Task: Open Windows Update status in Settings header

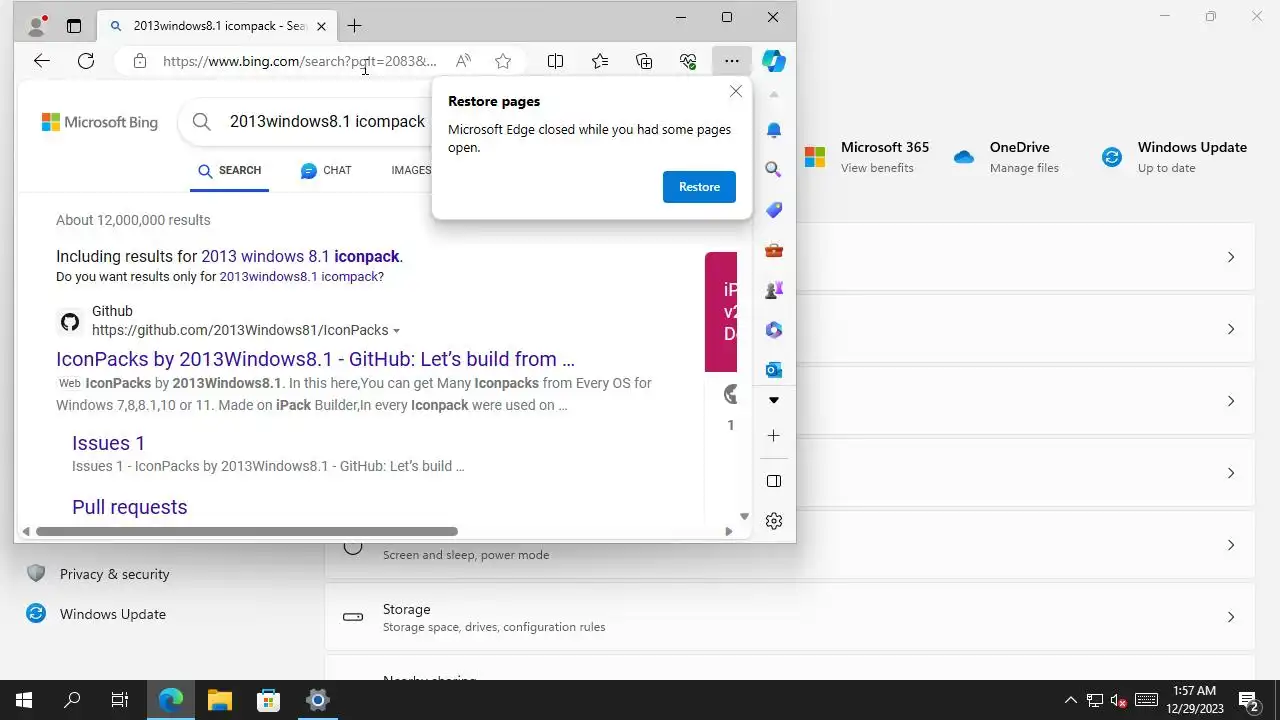Action: [1174, 157]
